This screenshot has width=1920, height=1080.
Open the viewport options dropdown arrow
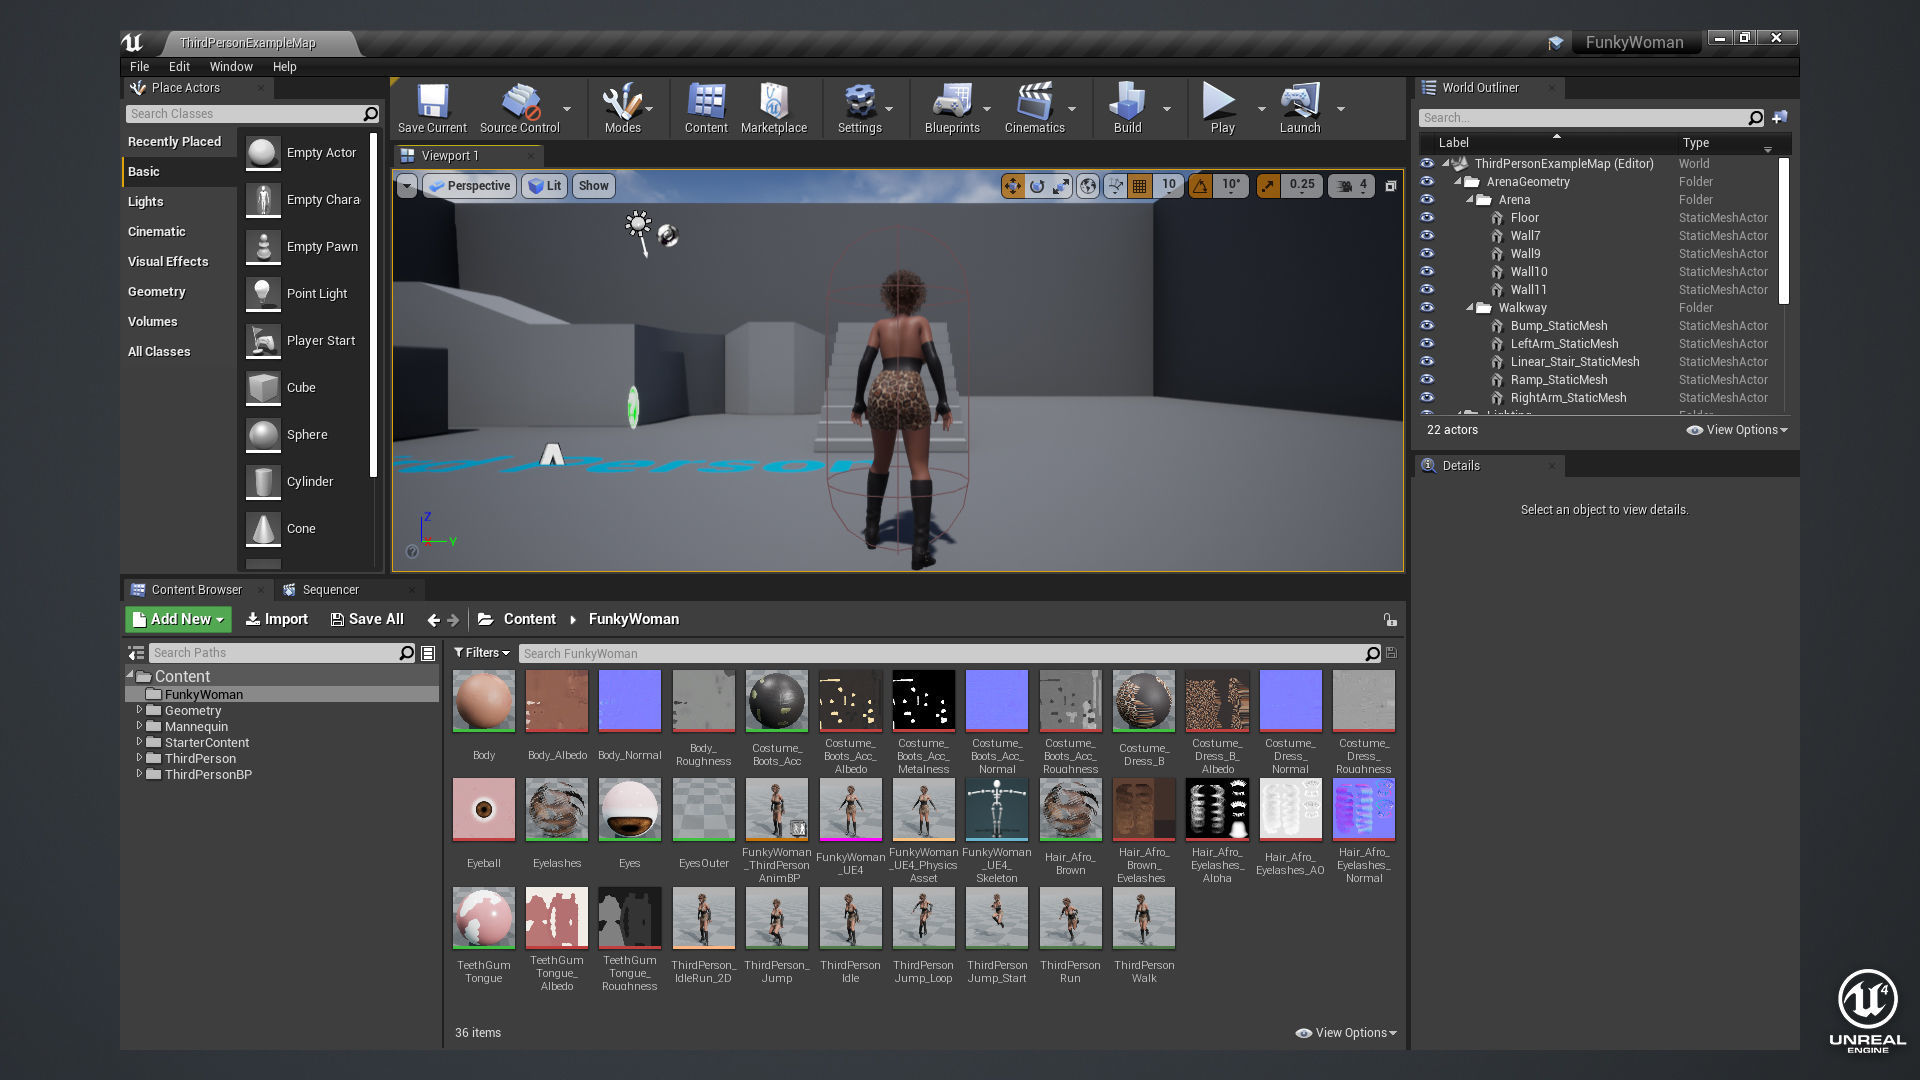[x=406, y=186]
